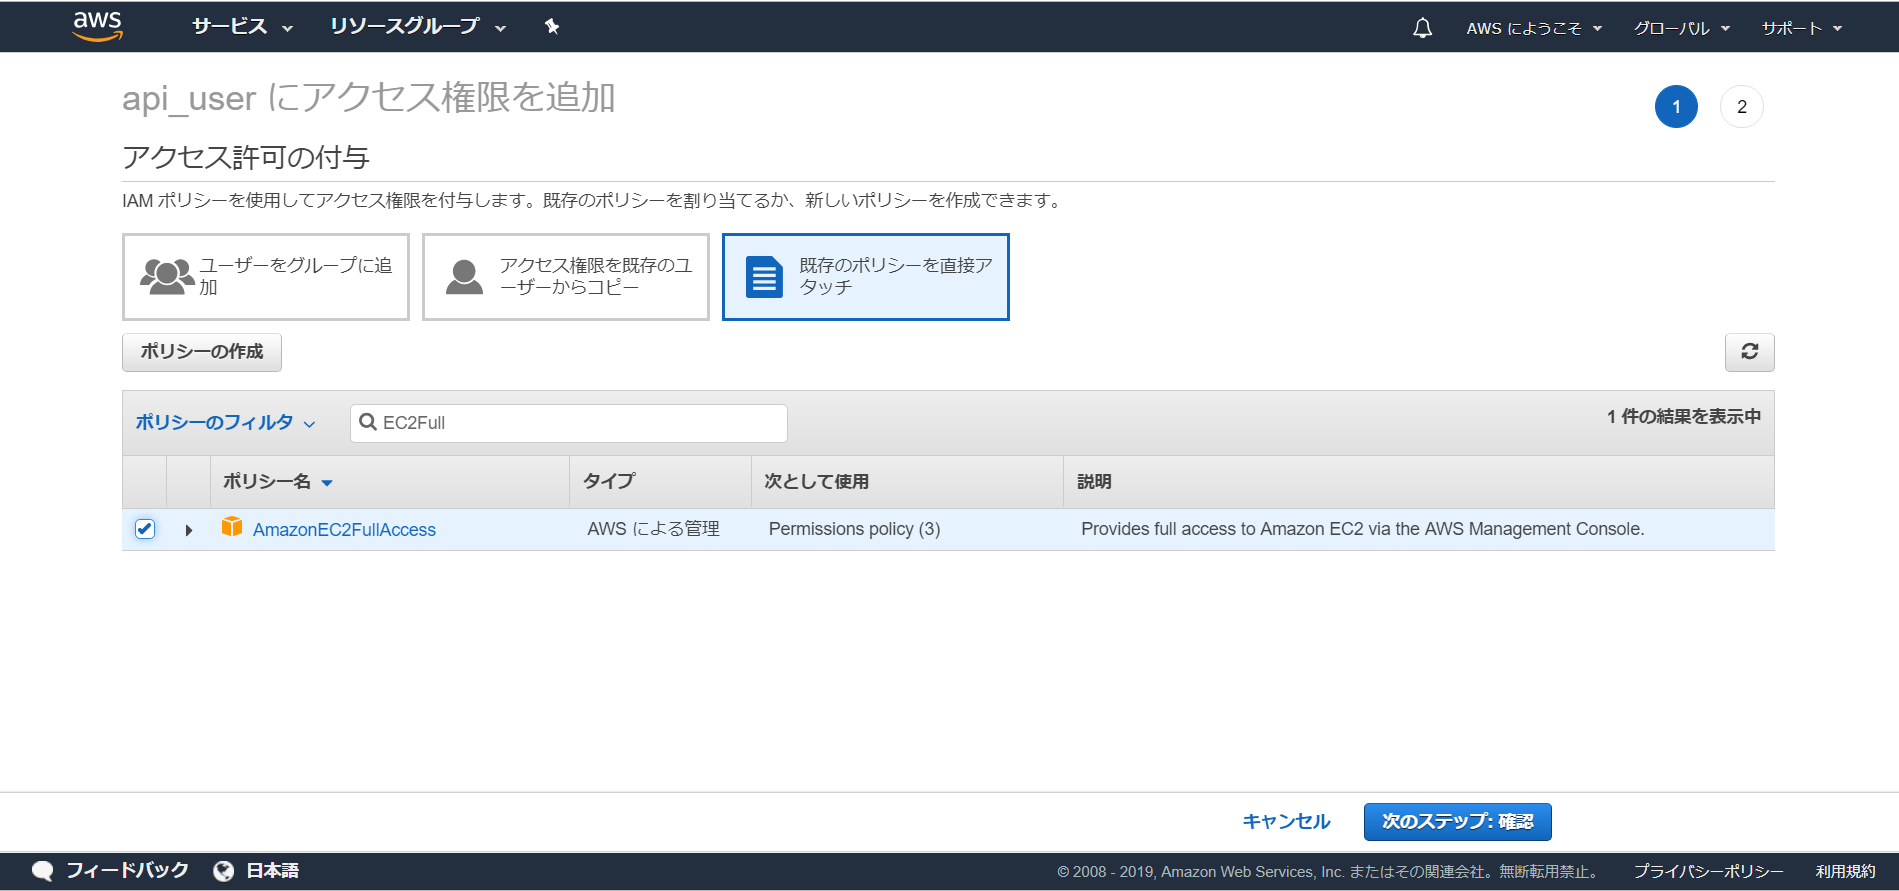Click 次のステップ: 確認 button
Viewport: 1899px width, 891px height.
(1458, 822)
